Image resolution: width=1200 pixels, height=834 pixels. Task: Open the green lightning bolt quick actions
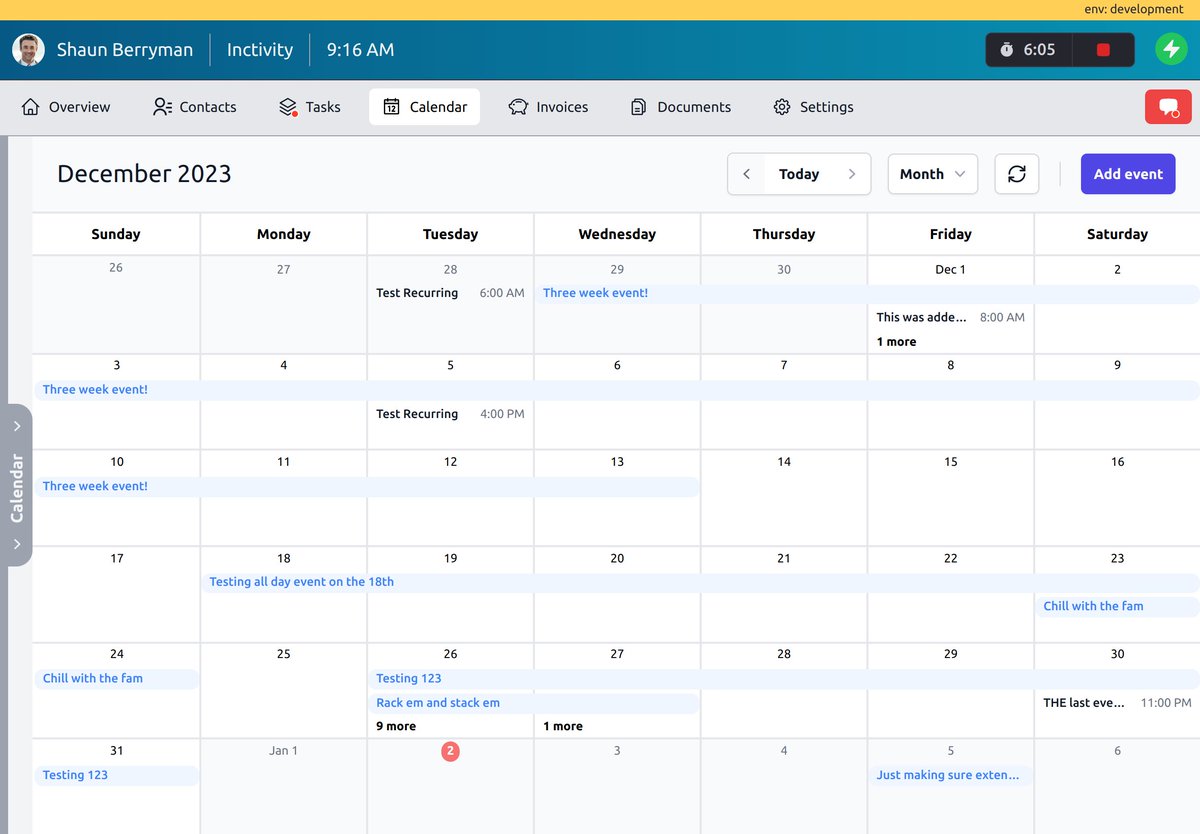pos(1171,49)
